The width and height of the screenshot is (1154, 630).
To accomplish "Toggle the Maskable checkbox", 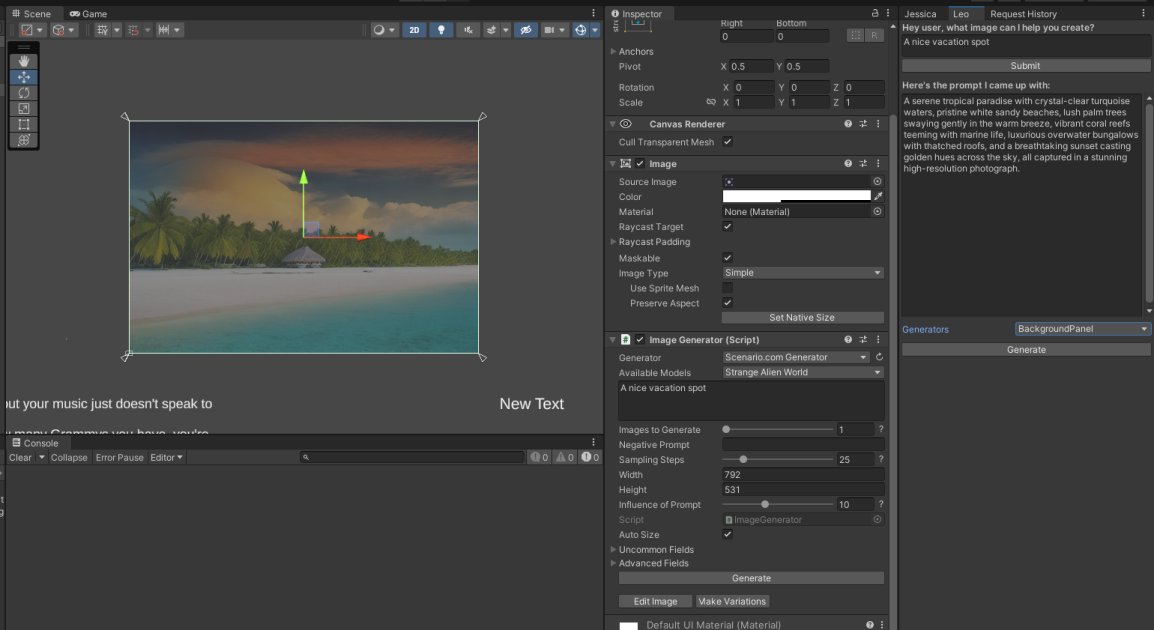I will [x=727, y=258].
